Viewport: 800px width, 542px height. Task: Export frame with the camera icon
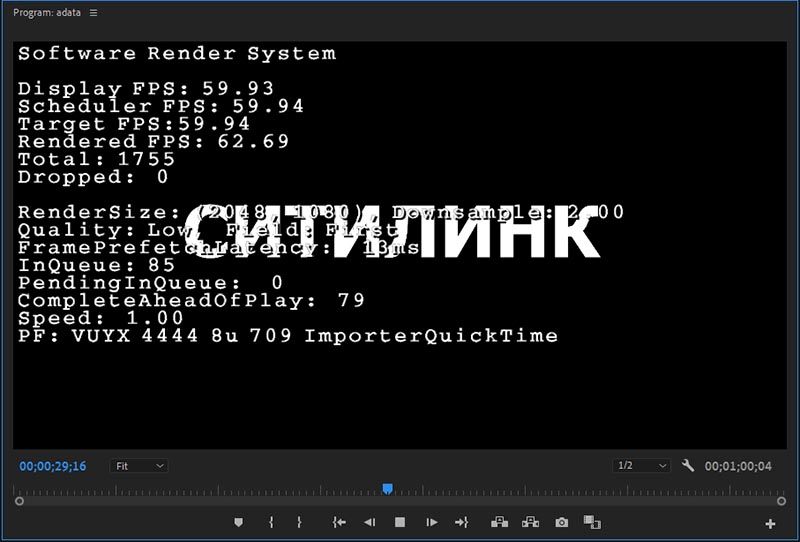point(562,522)
